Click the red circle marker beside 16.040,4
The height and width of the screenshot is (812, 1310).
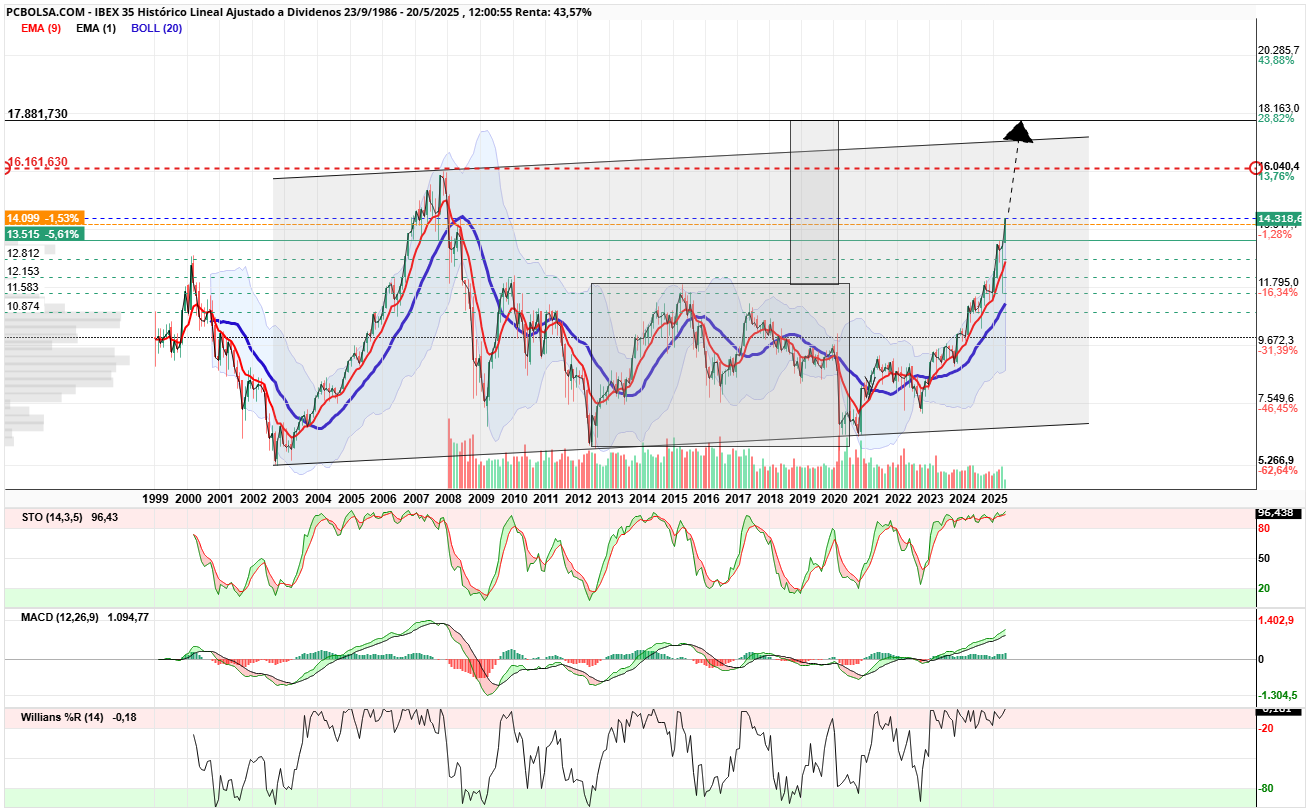pyautogui.click(x=1256, y=168)
